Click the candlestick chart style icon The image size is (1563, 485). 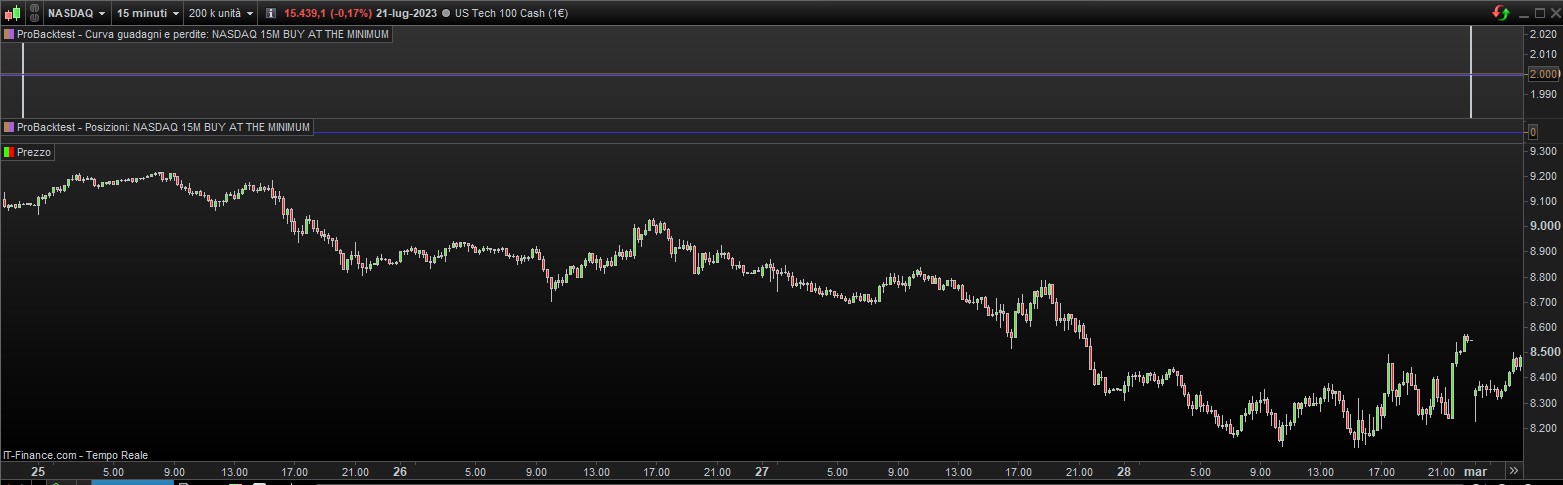point(13,13)
